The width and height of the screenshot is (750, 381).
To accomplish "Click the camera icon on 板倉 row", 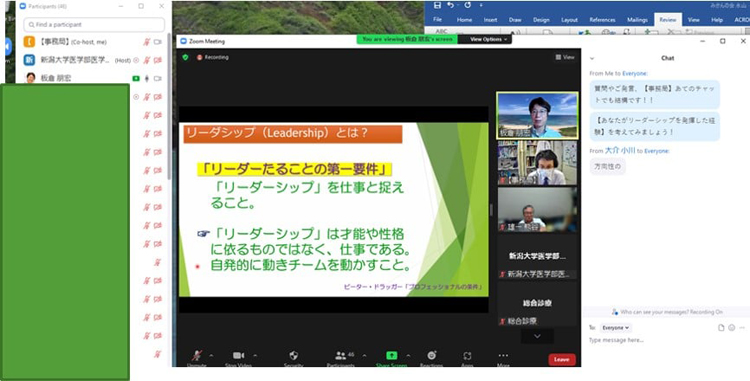I will point(157,78).
